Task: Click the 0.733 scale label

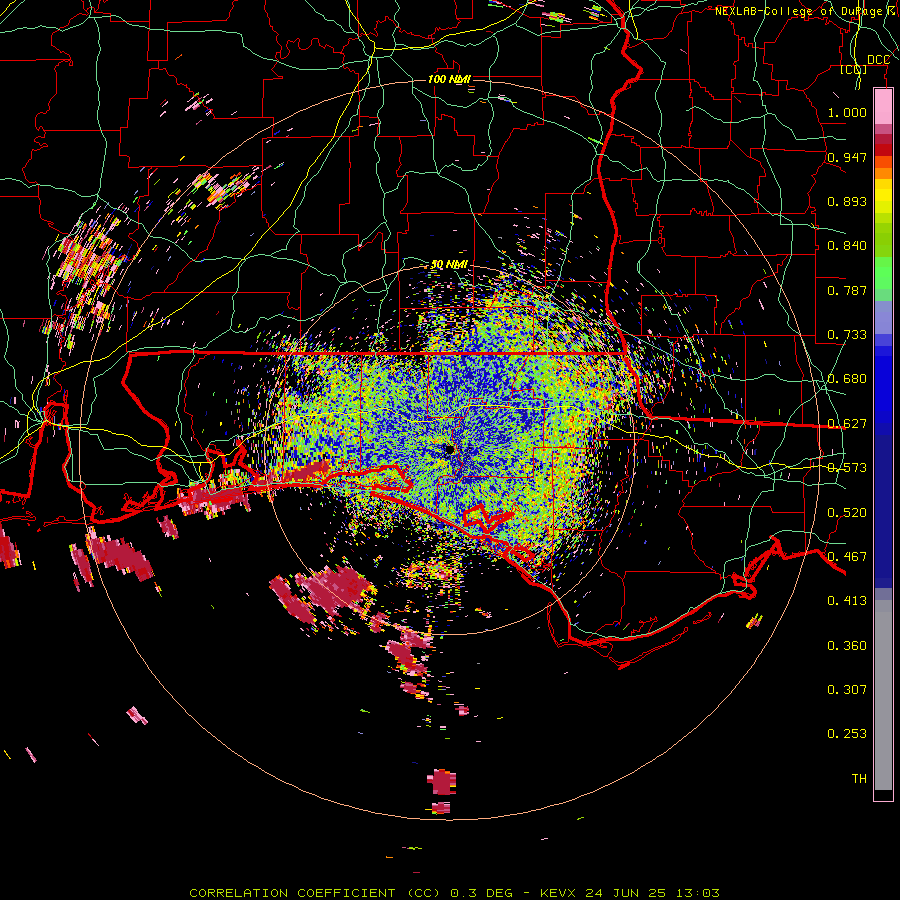Action: 847,335
